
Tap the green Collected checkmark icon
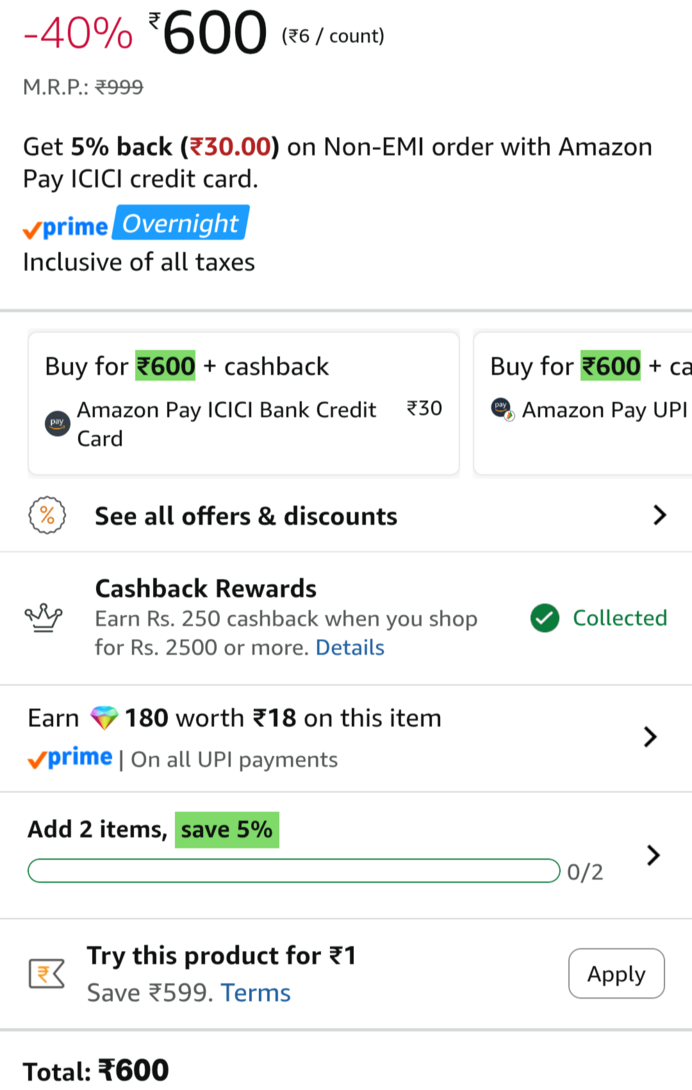pyautogui.click(x=545, y=618)
